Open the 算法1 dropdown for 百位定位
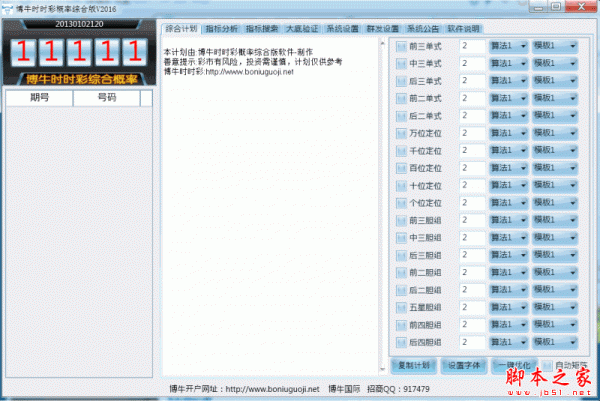 [x=509, y=168]
